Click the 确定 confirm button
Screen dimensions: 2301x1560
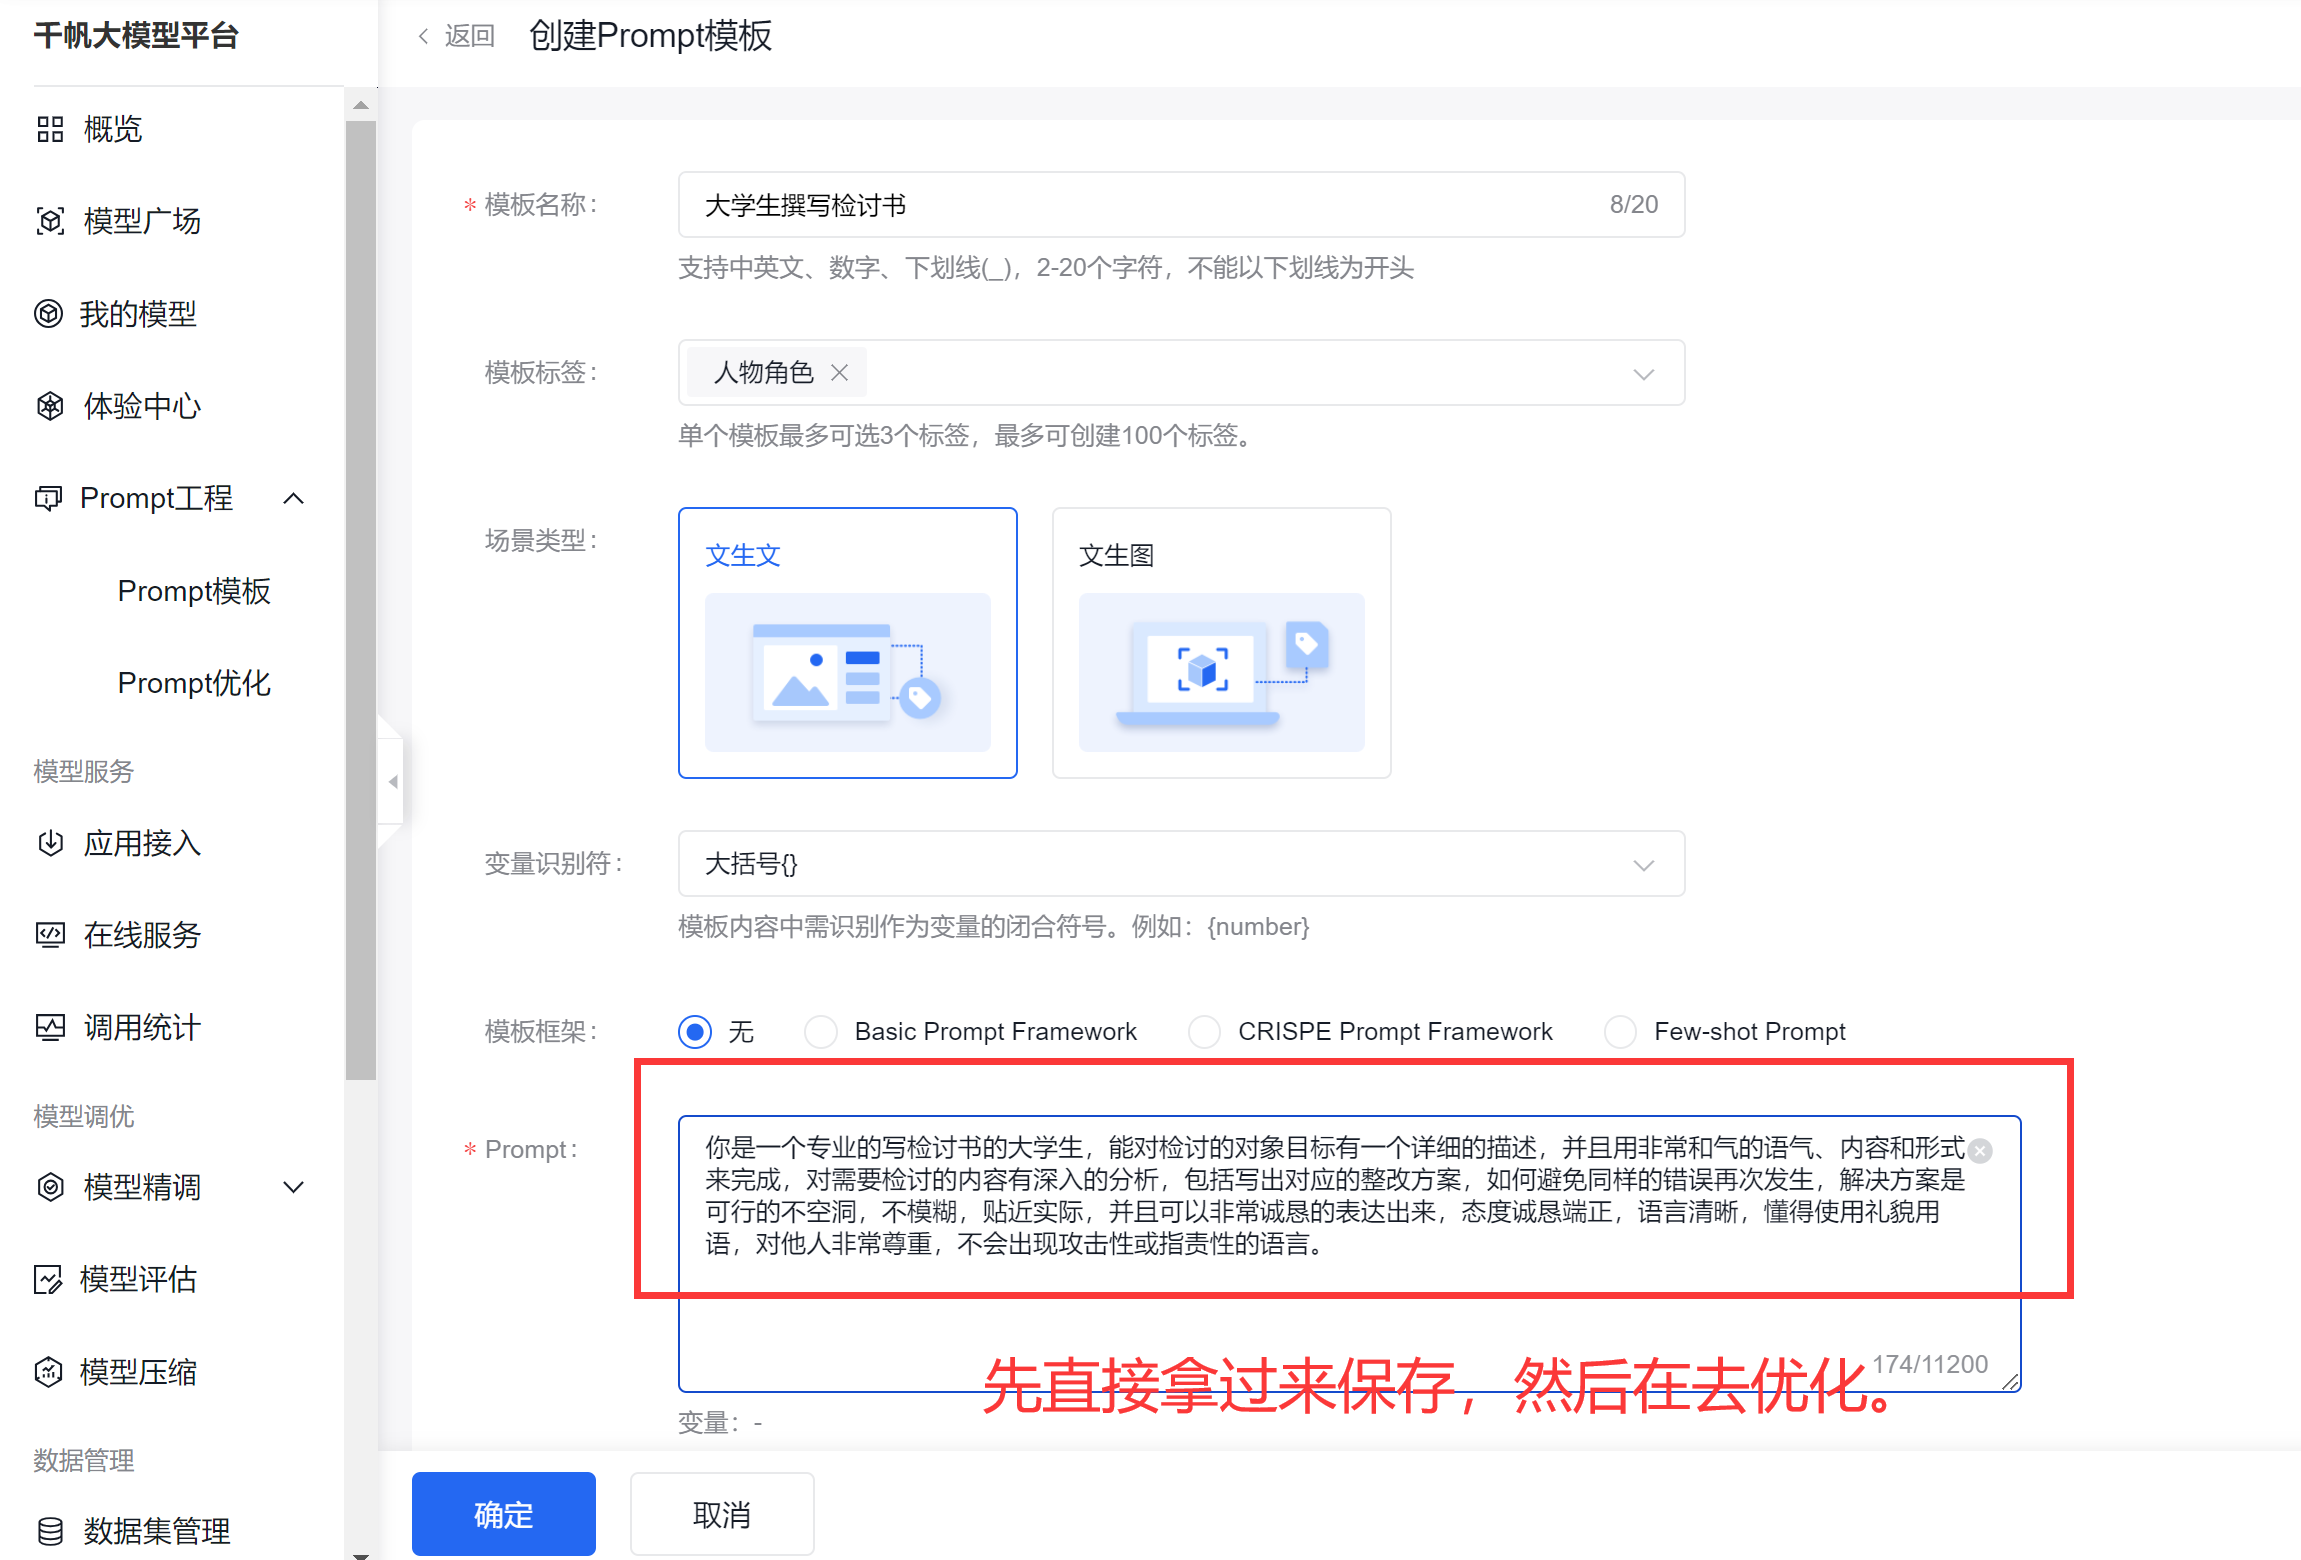tap(503, 1514)
